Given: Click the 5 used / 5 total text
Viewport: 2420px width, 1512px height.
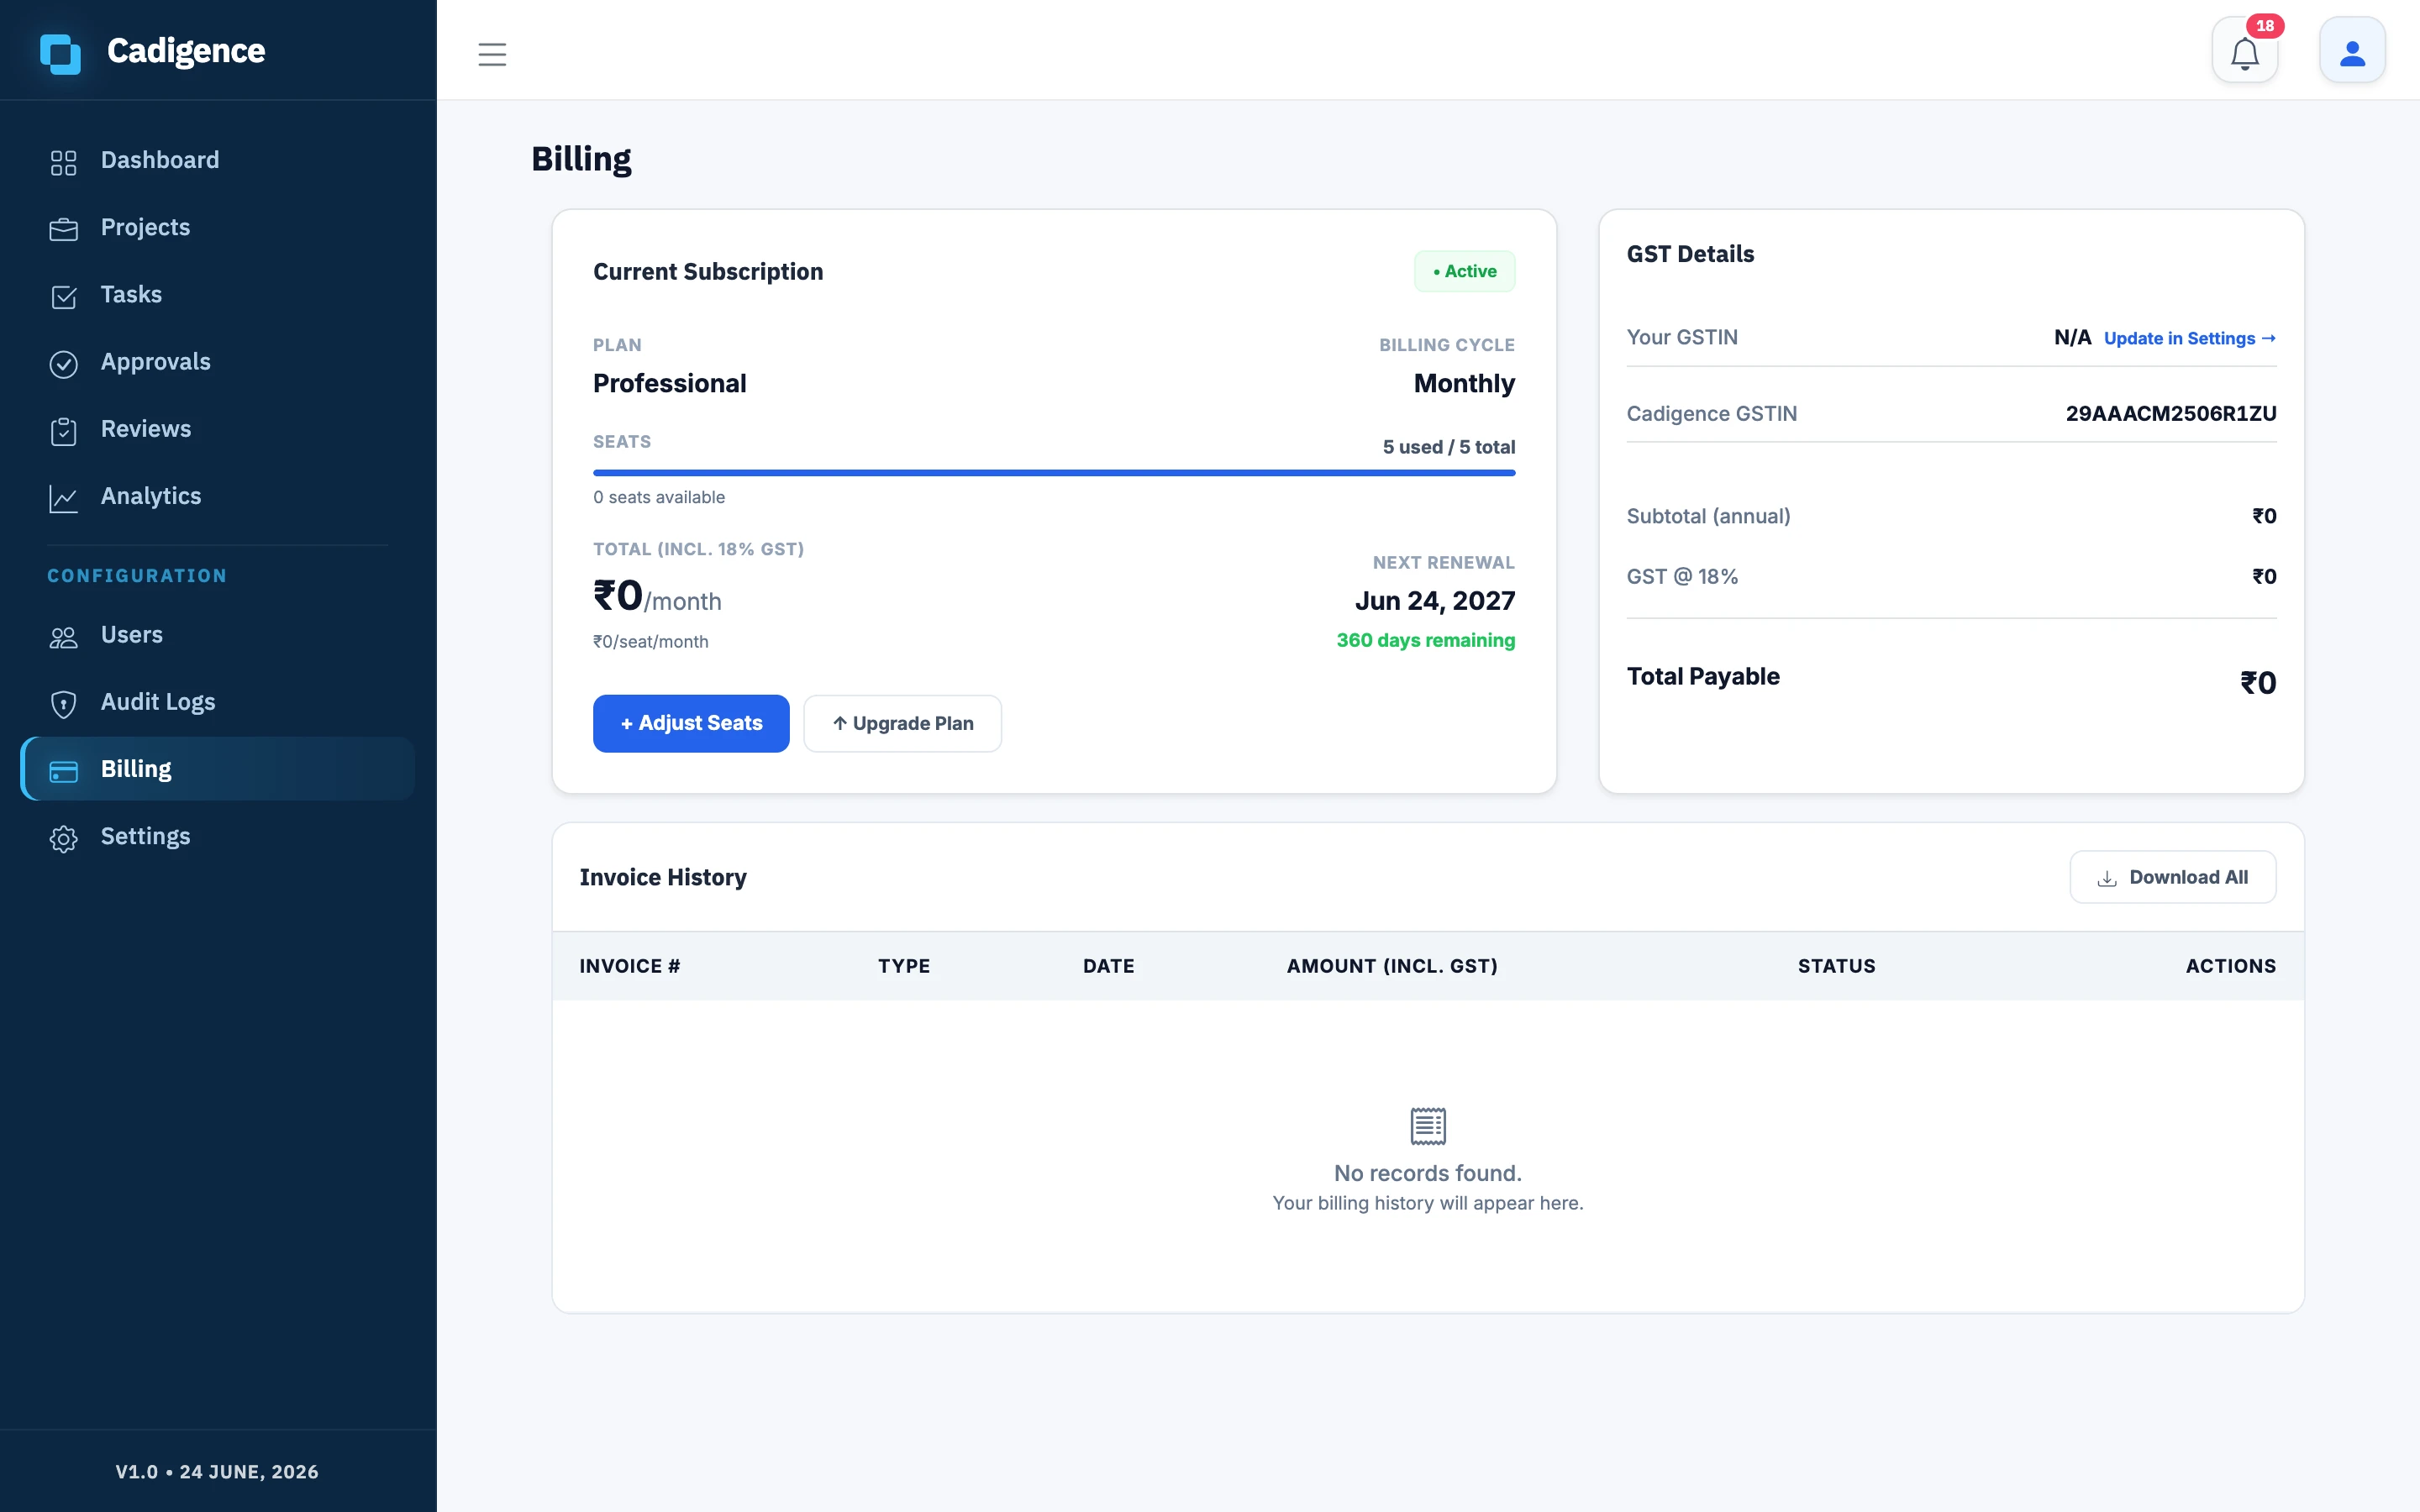Looking at the screenshot, I should tap(1449, 447).
